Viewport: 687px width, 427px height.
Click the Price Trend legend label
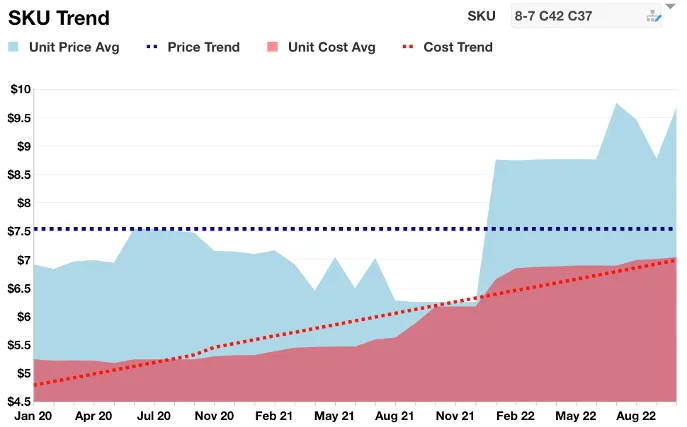coord(204,47)
